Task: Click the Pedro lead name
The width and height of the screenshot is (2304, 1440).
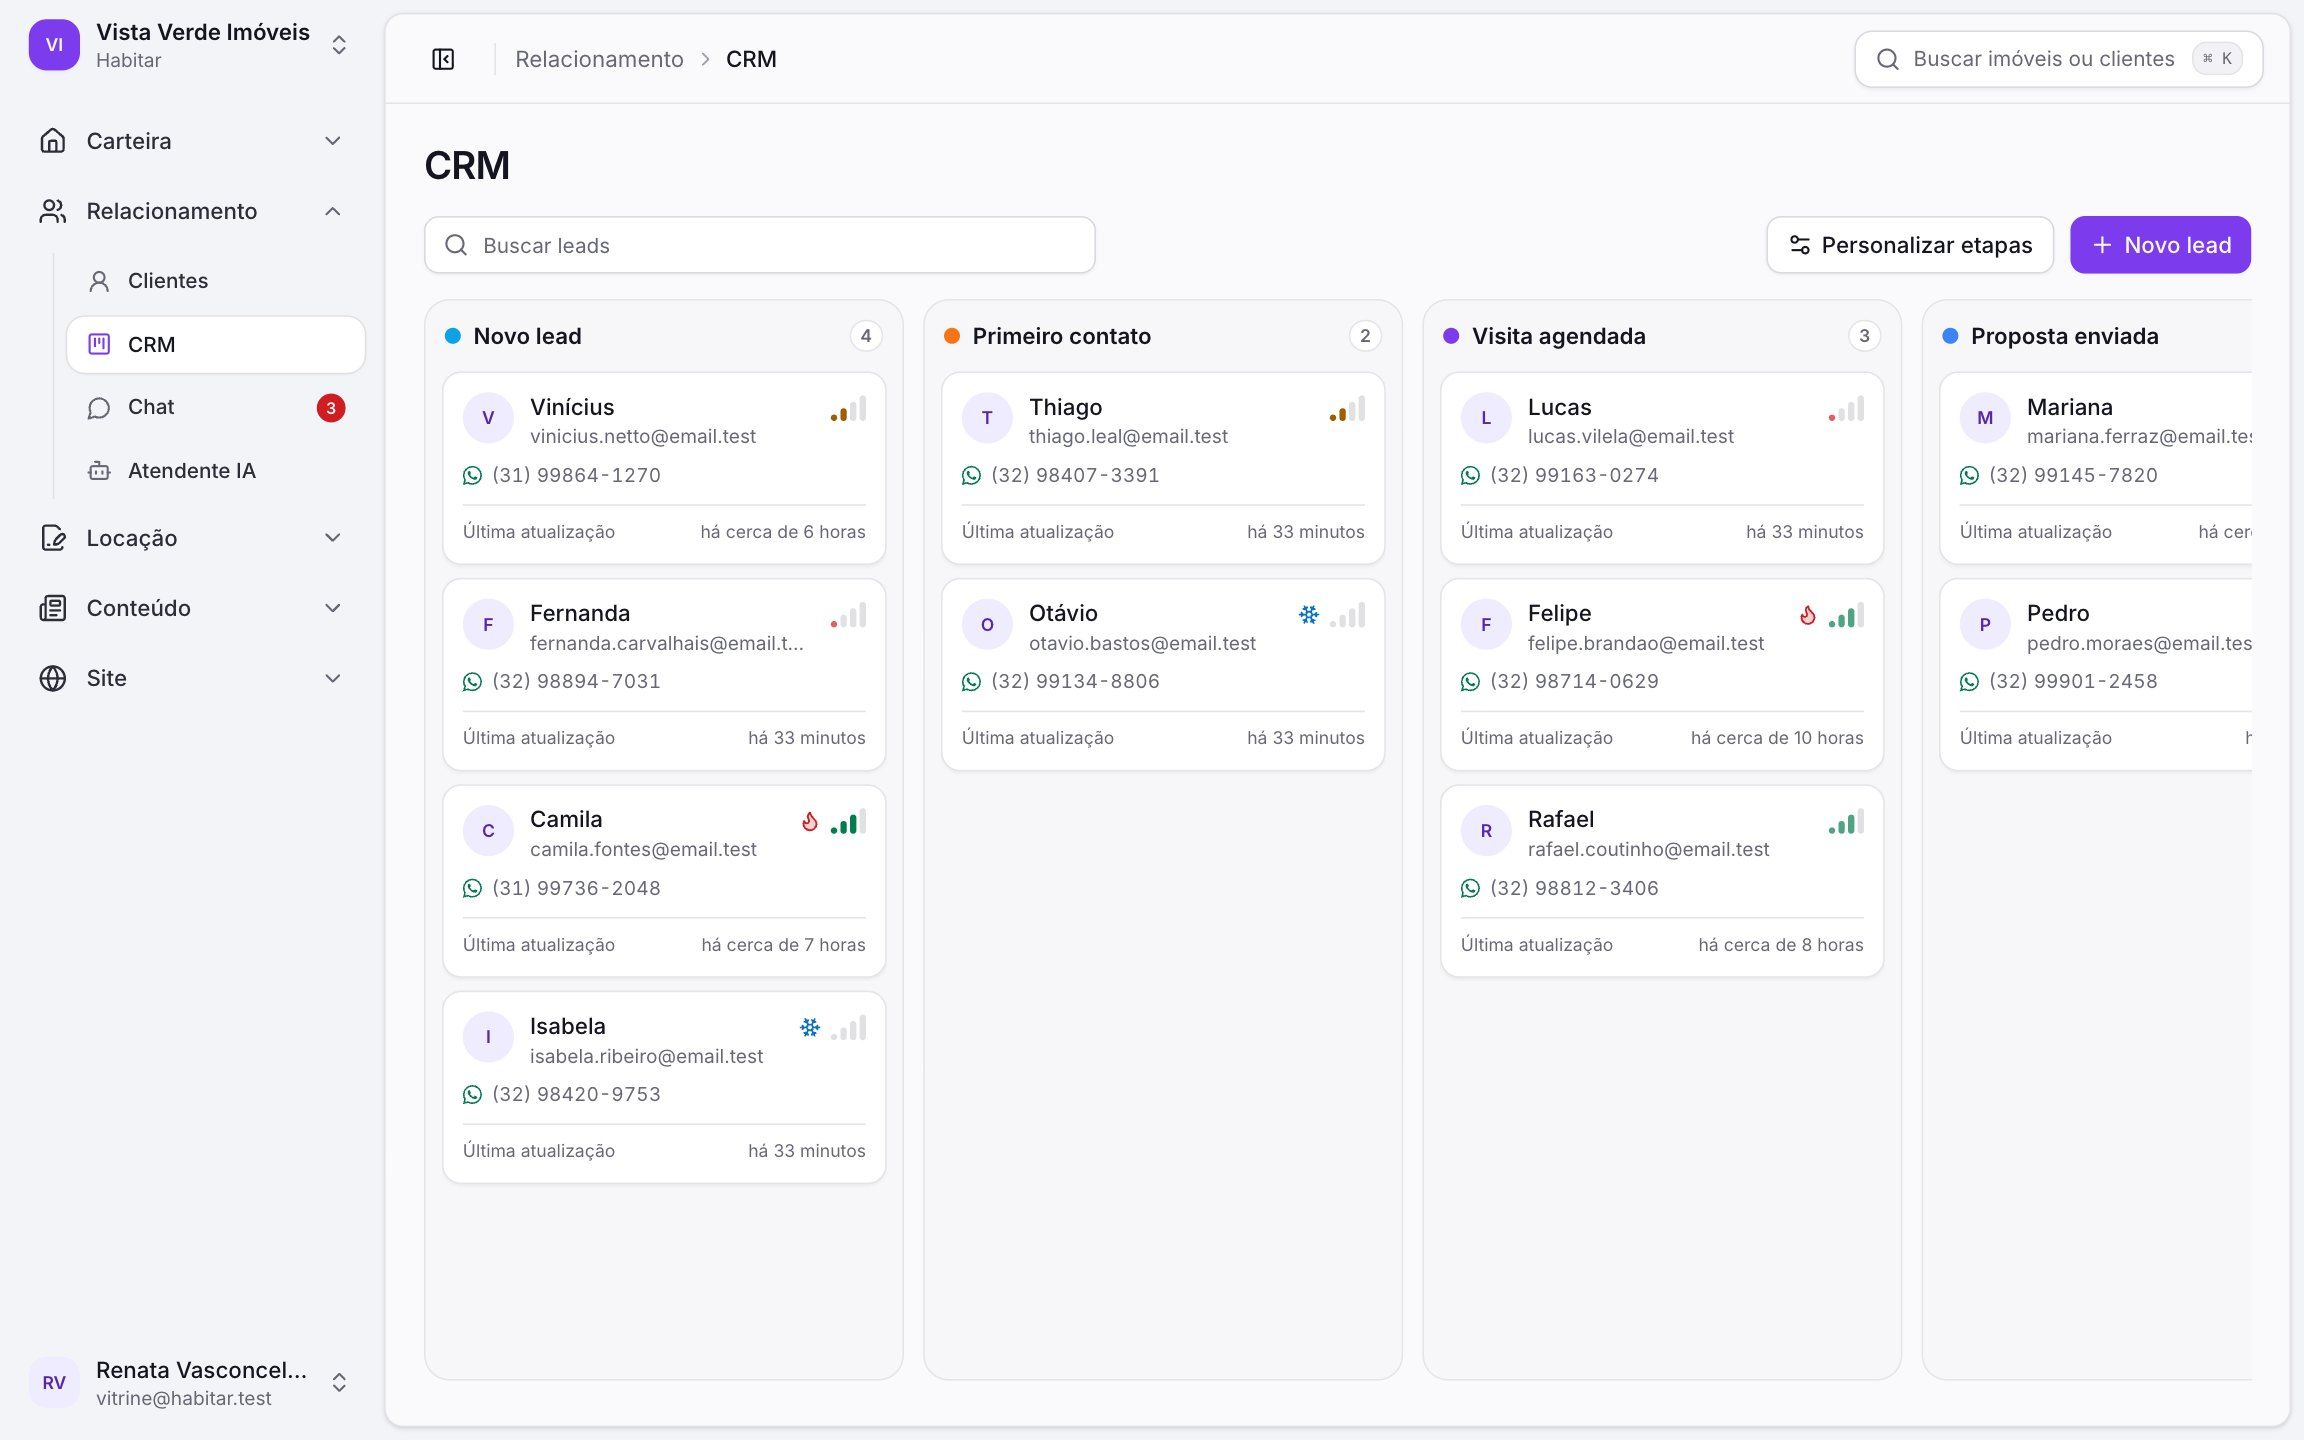Action: tap(2058, 613)
